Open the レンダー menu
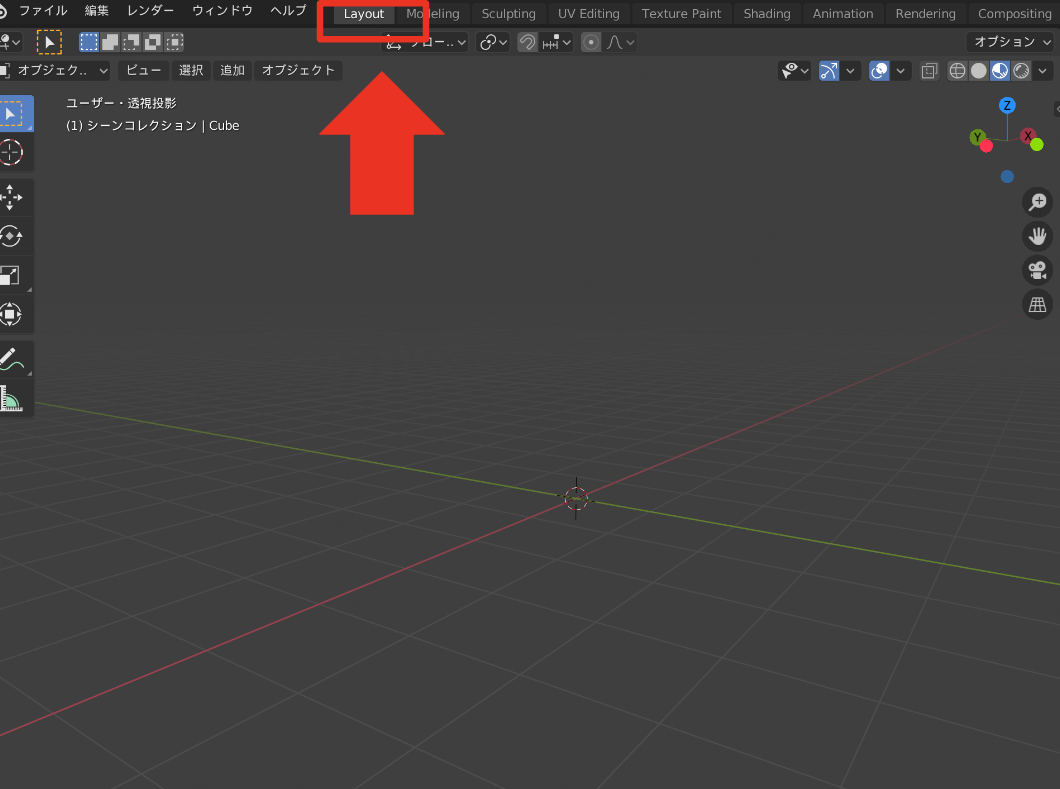The height and width of the screenshot is (789, 1060). coord(150,11)
